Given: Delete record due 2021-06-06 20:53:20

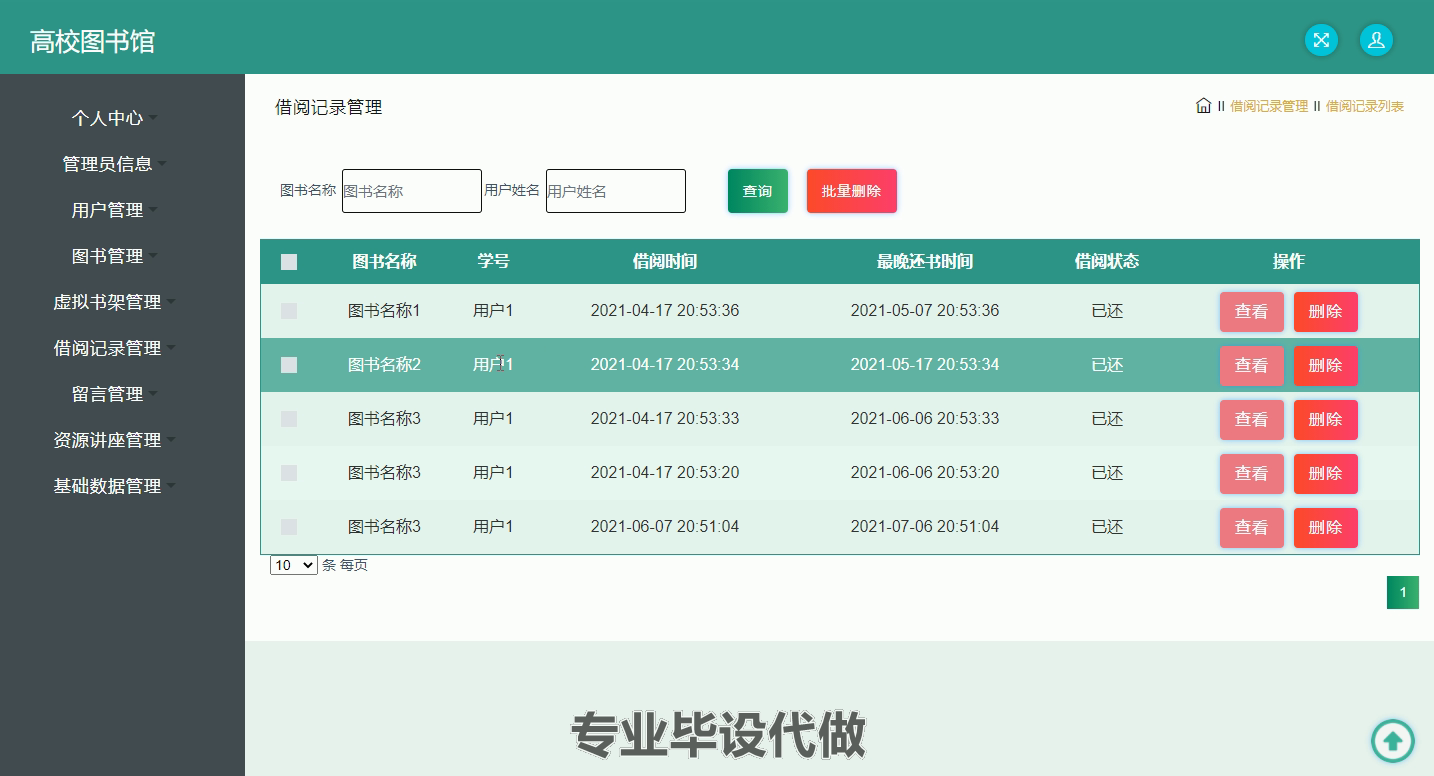Looking at the screenshot, I should point(1326,474).
